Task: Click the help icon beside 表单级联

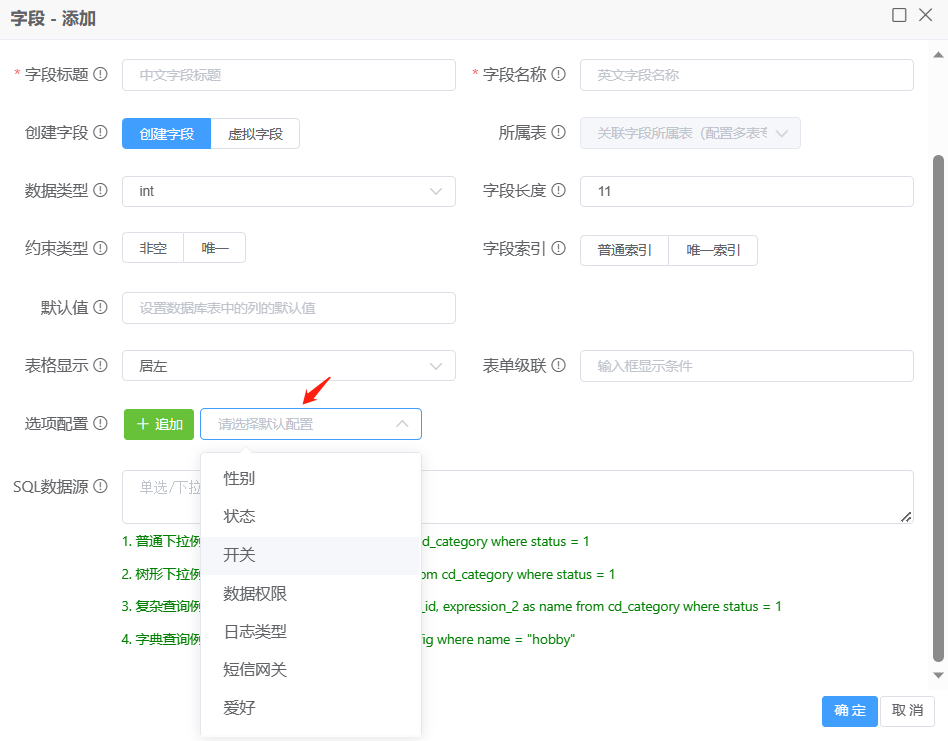Action: coord(558,366)
